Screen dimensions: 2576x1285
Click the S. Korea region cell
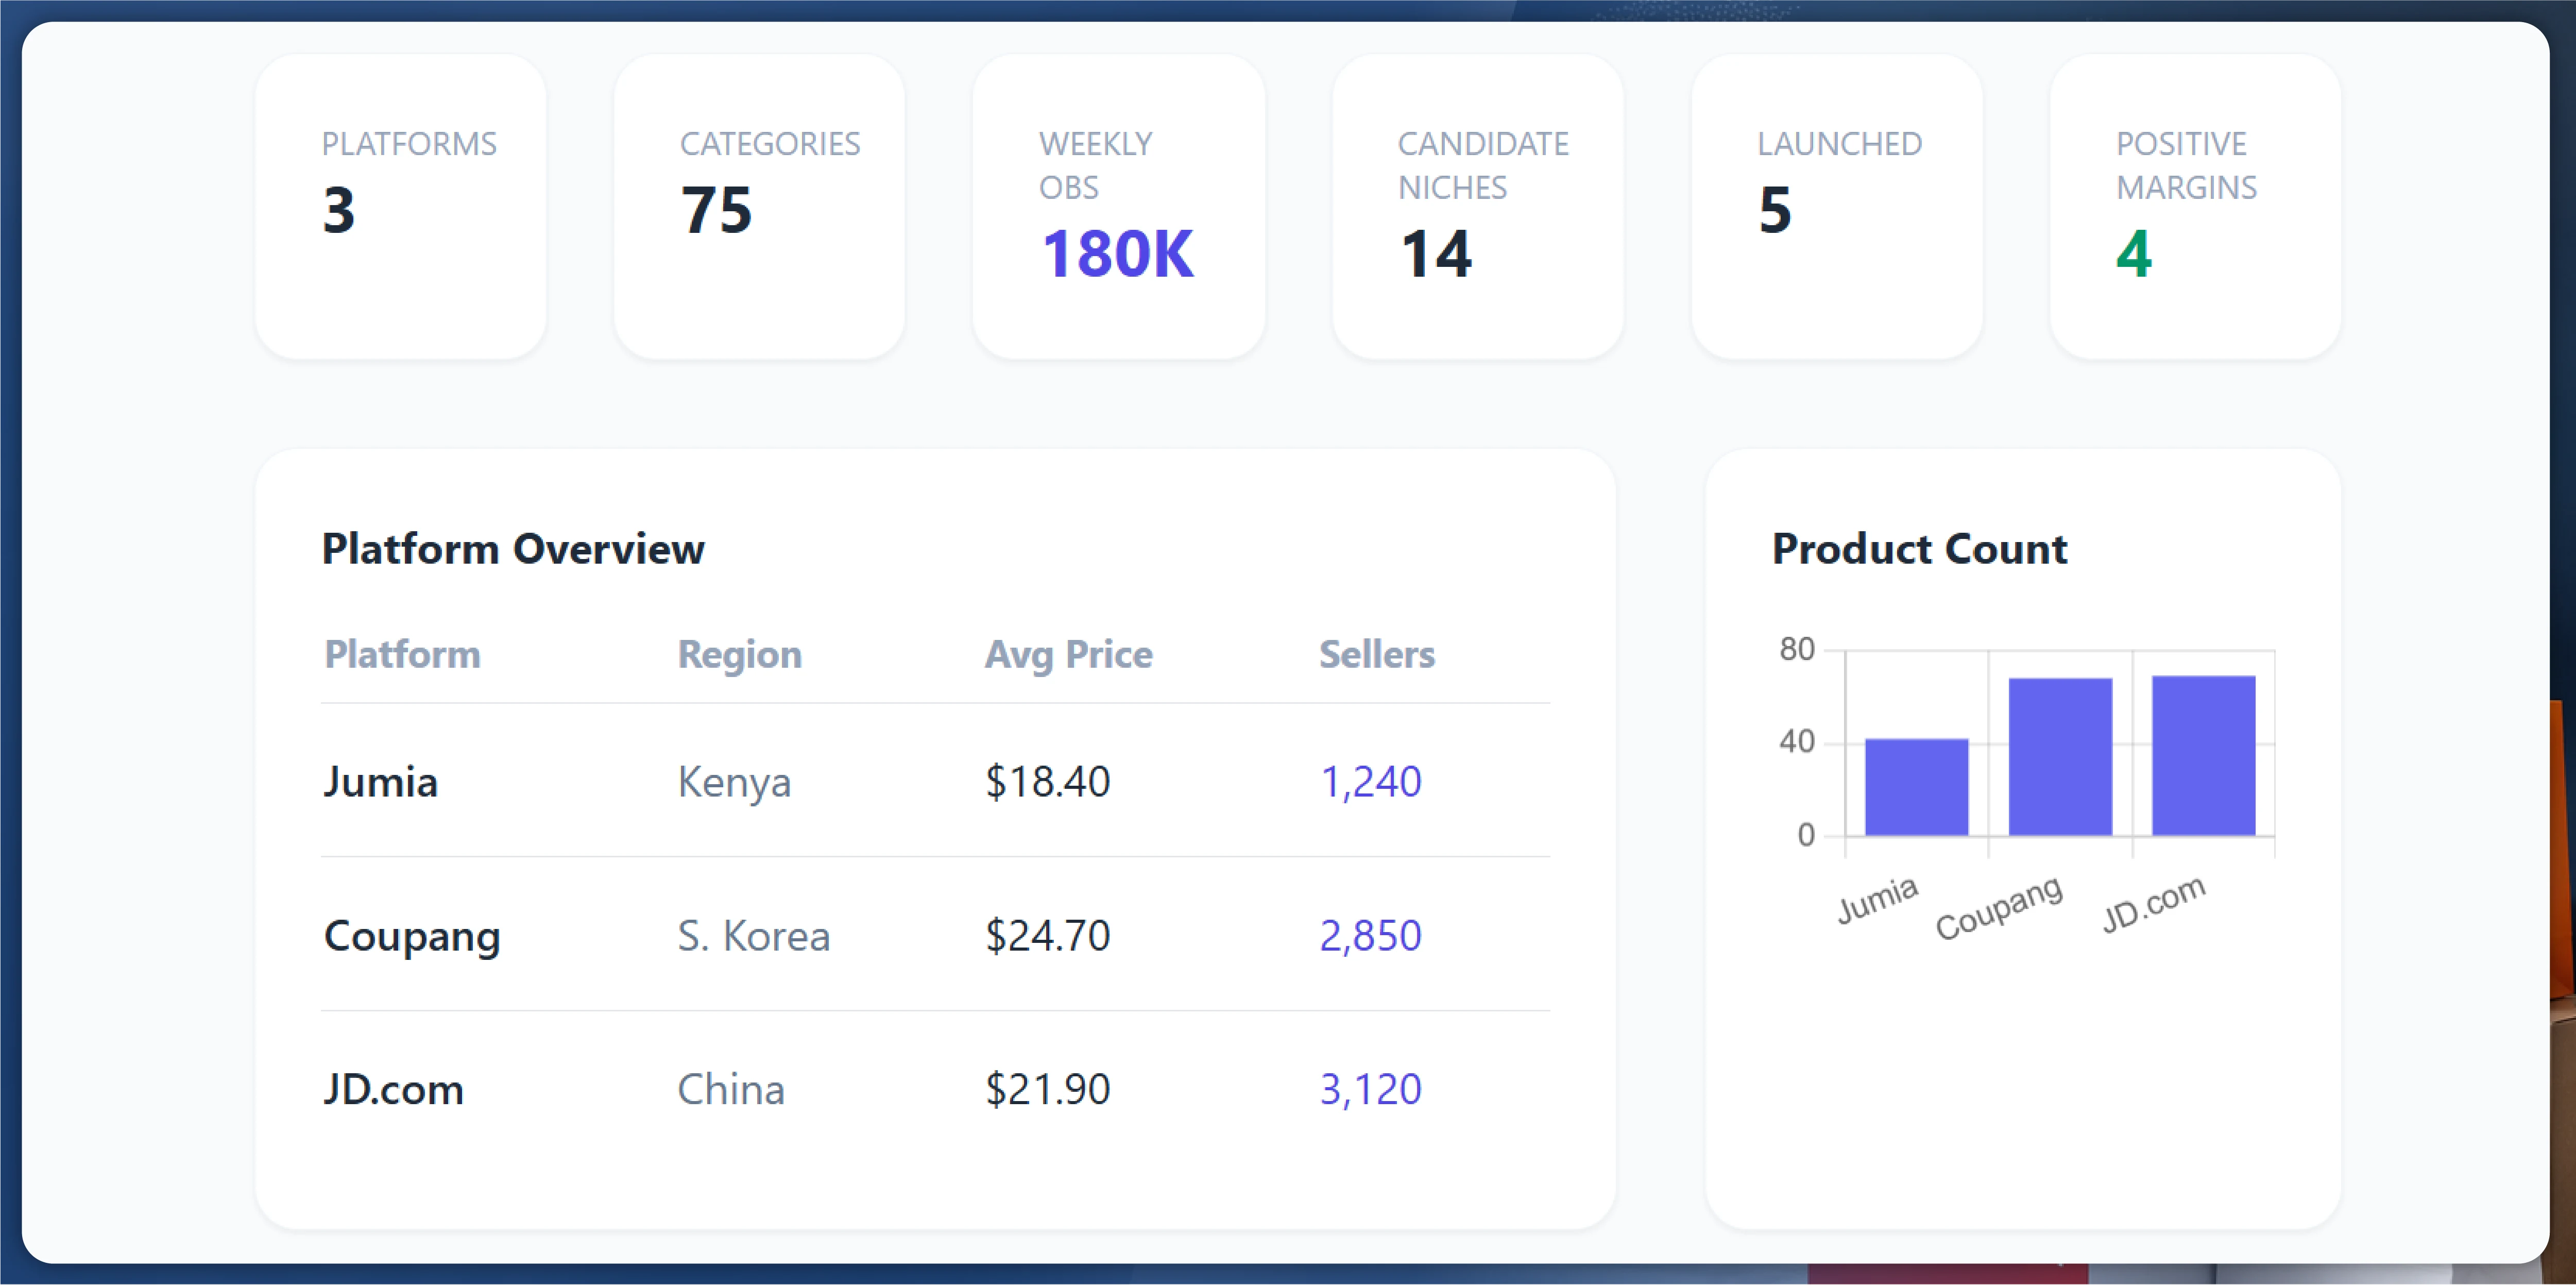point(754,936)
